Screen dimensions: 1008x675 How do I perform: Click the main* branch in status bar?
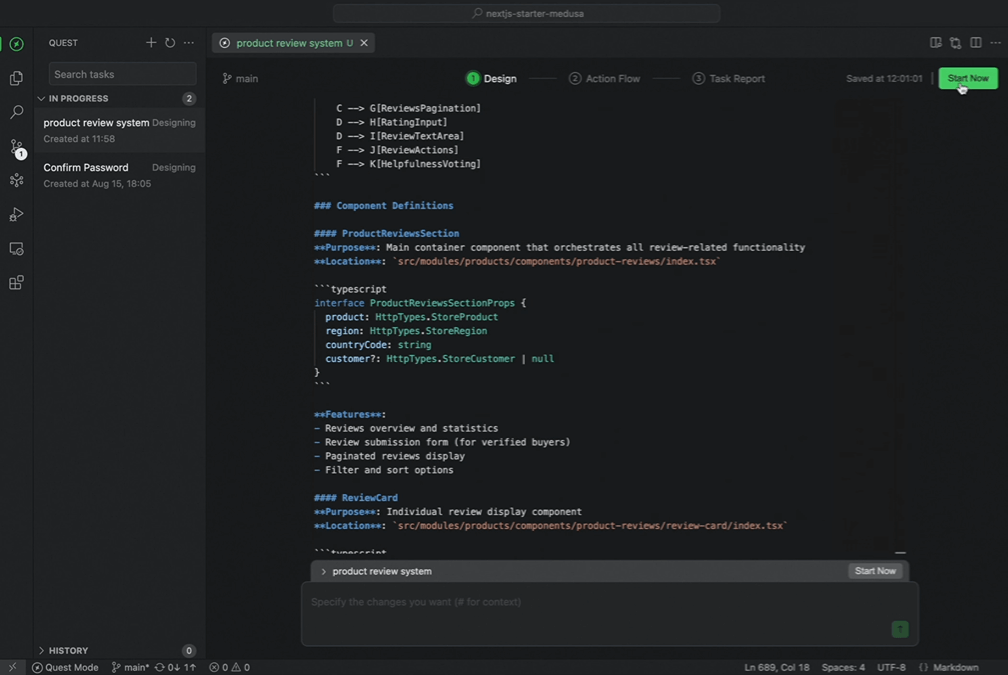coord(130,667)
